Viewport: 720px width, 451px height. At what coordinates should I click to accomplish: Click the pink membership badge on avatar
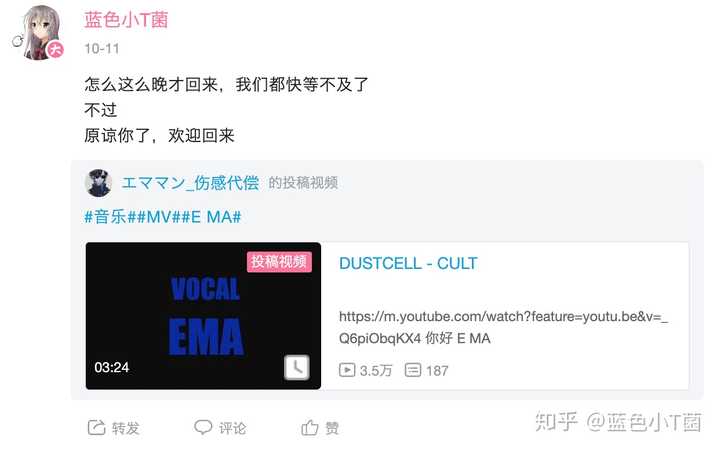[x=56, y=49]
